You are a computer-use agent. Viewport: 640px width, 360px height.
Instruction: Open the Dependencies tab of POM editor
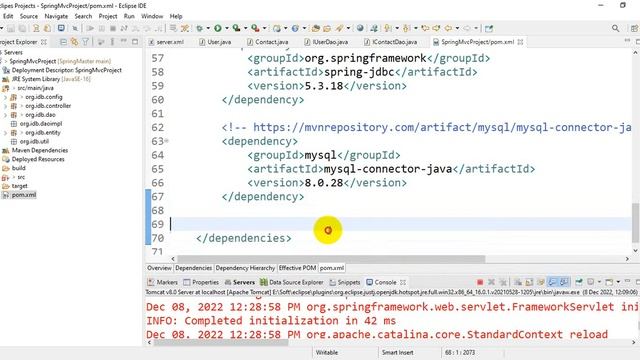[x=193, y=268]
